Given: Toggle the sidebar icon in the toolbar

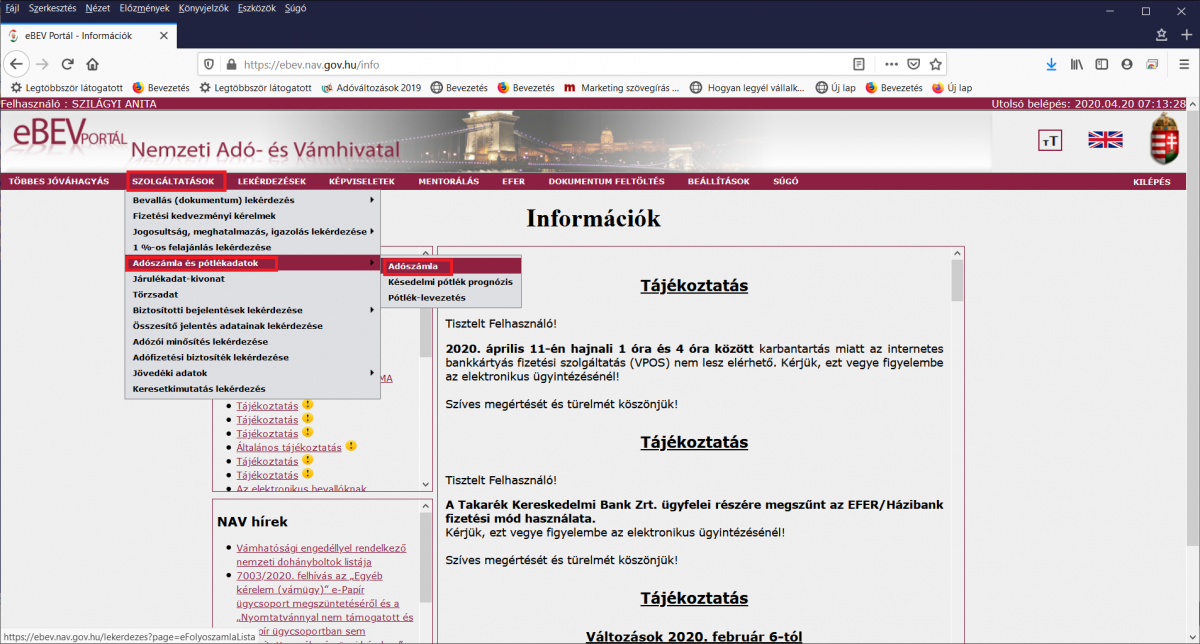Looking at the screenshot, I should [x=1102, y=63].
